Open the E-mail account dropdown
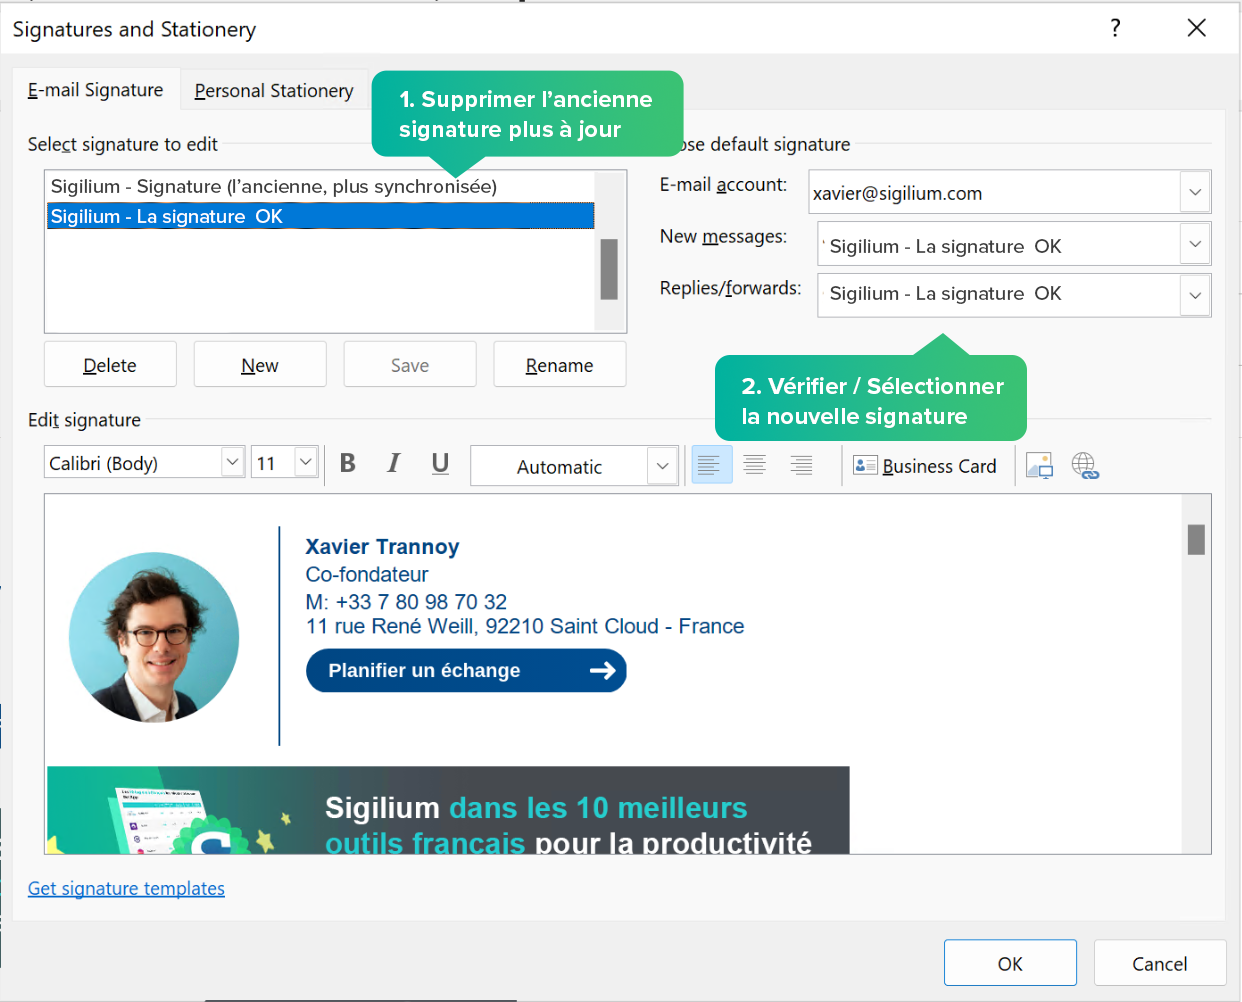 [1195, 192]
